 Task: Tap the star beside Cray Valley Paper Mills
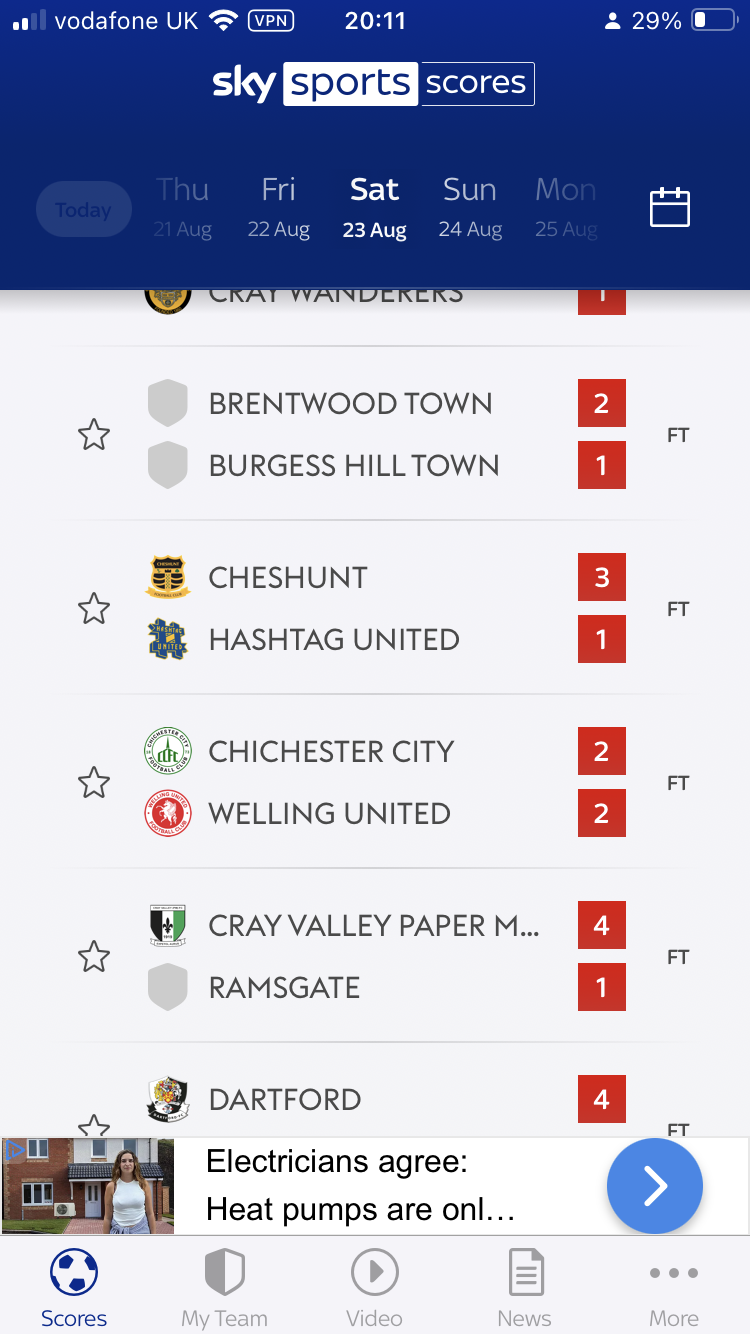(94, 957)
